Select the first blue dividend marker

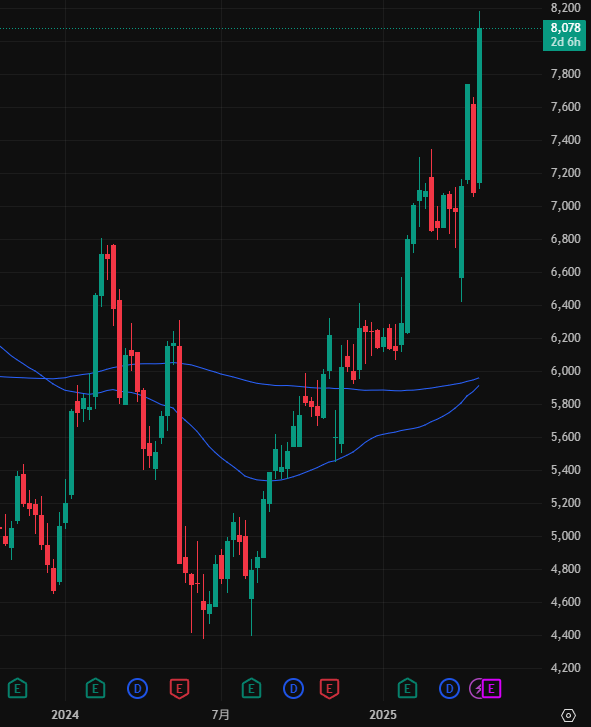(137, 689)
